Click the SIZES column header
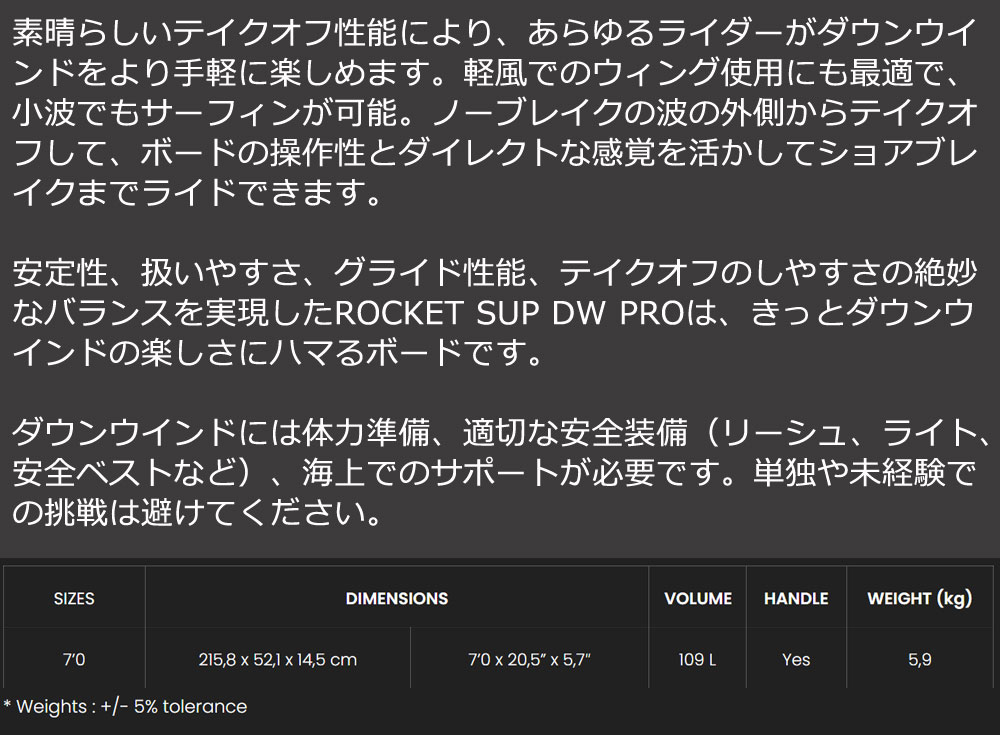Screen dimensions: 1000x735 tap(74, 598)
